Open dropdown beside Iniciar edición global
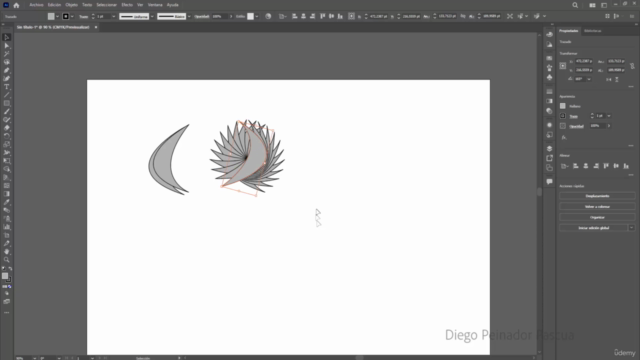This screenshot has width=640, height=360. point(631,228)
